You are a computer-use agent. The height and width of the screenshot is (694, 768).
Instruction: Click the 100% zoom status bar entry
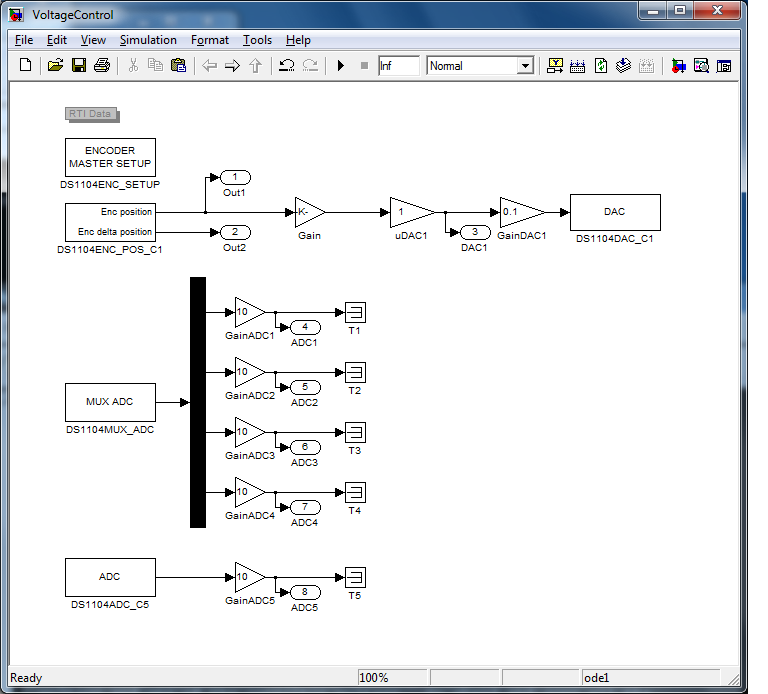[392, 677]
